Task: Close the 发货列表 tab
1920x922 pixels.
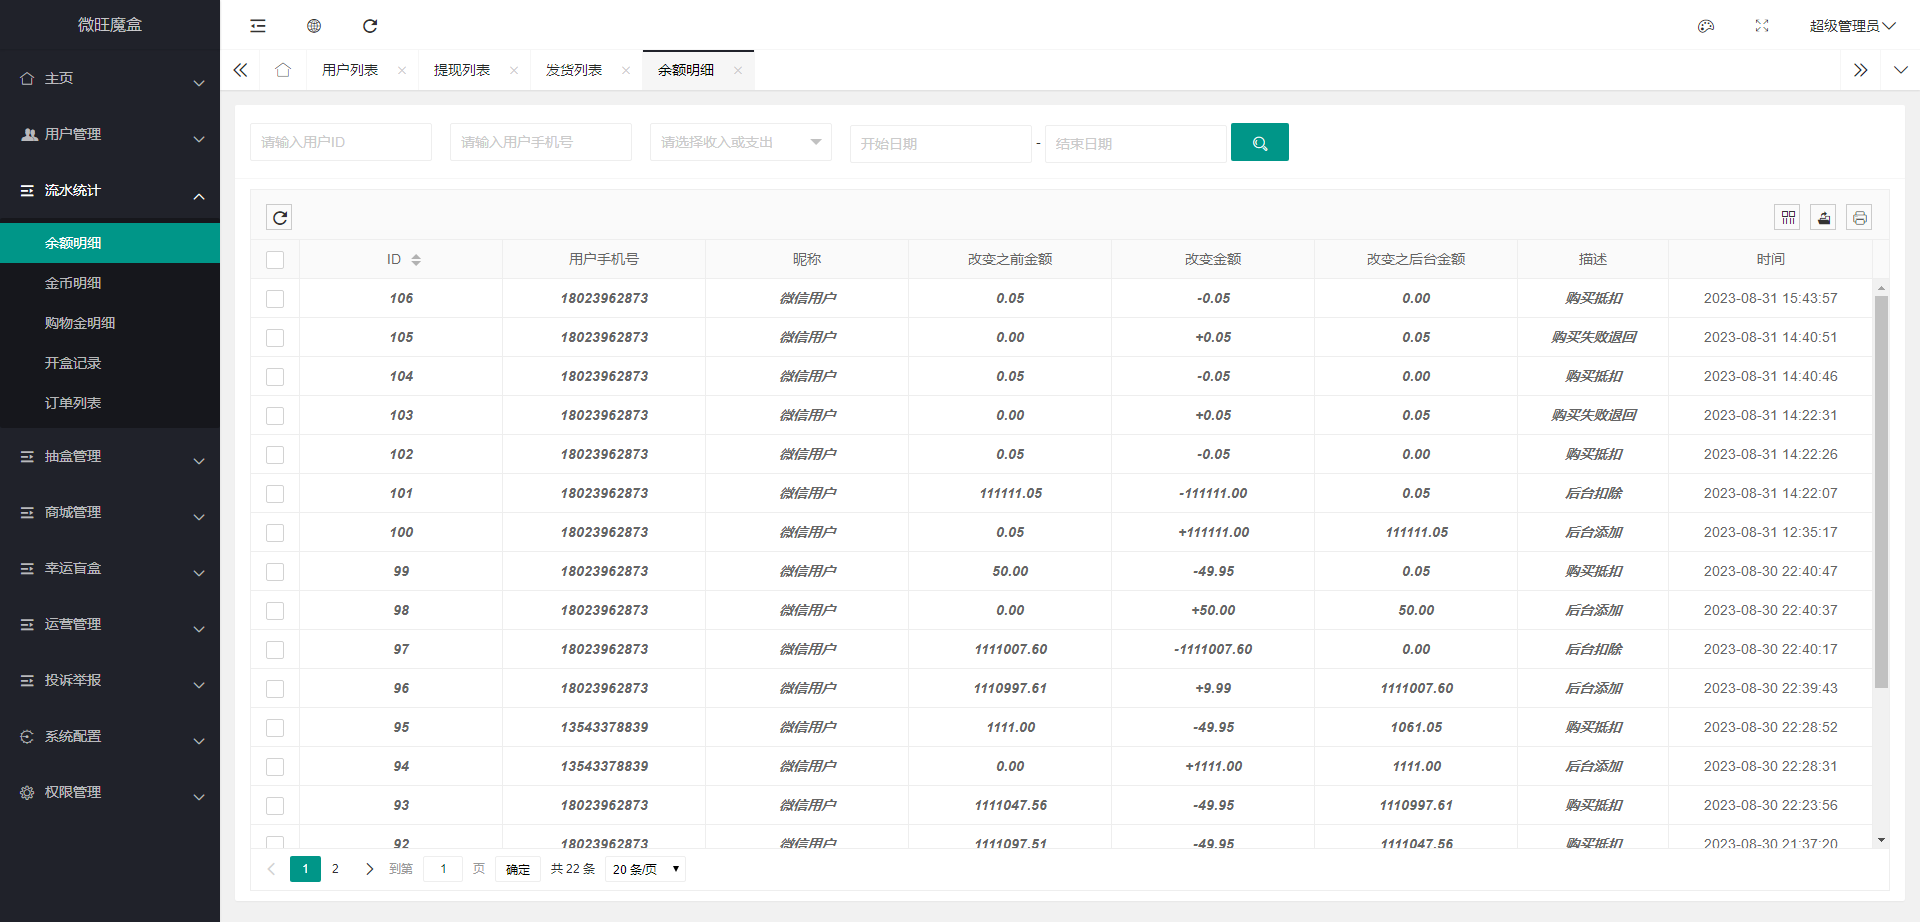Action: point(626,70)
